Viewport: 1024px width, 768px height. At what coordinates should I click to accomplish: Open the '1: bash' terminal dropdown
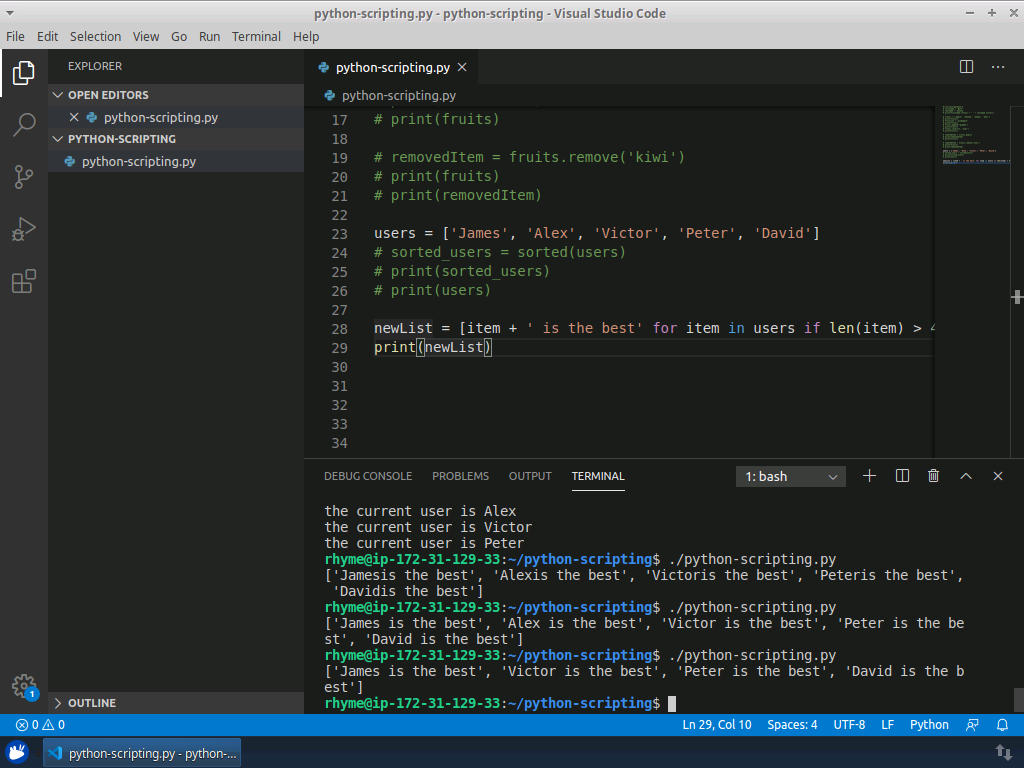[791, 477]
